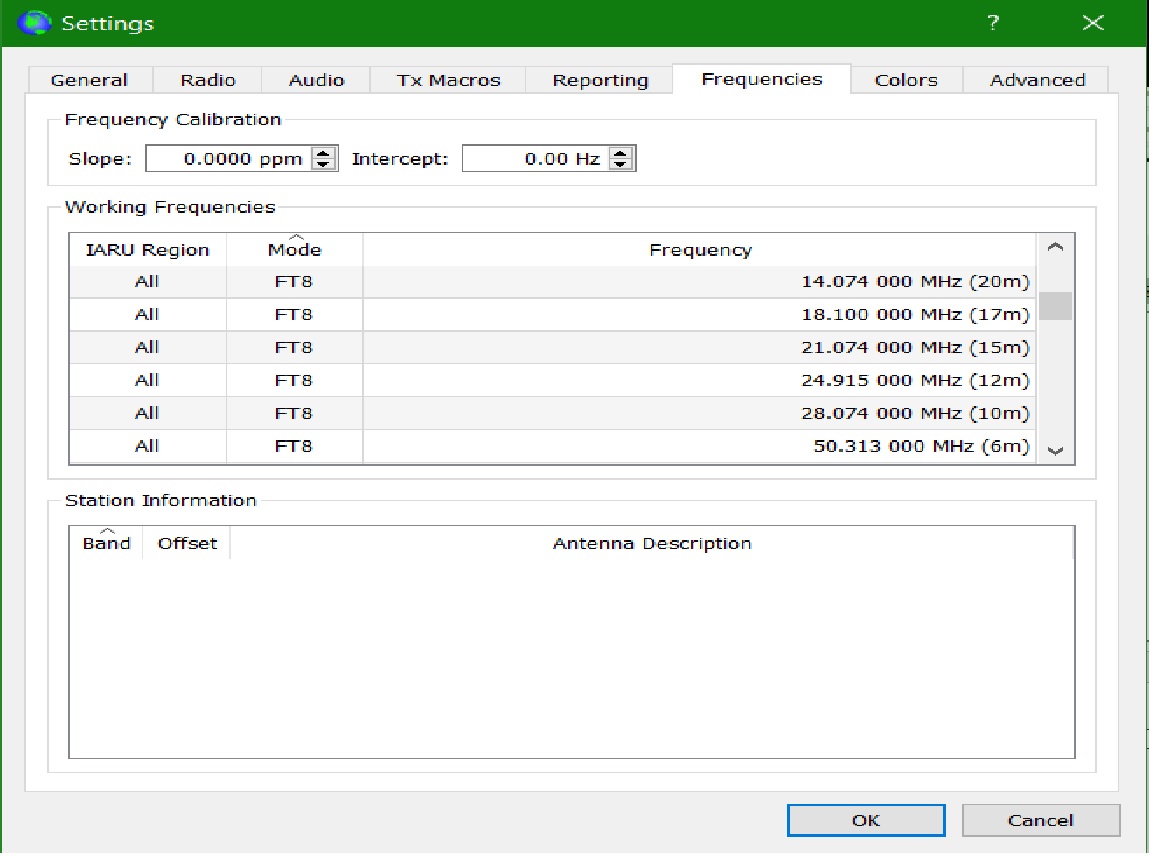Viewport: 1152px width, 856px height.
Task: Open the Colors tab
Action: [x=906, y=80]
